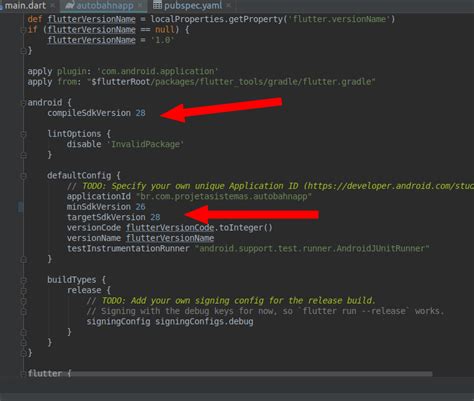
Task: Close the main.dart editor tab
Action: tap(52, 6)
